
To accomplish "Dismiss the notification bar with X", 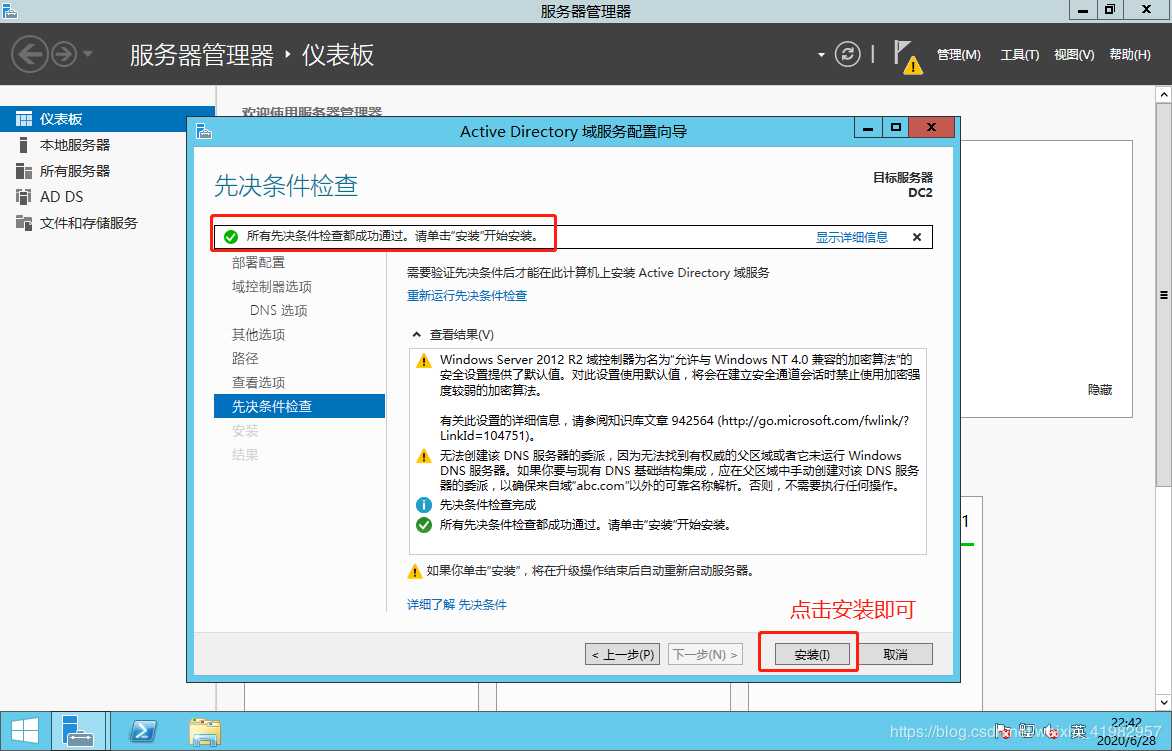I will (x=917, y=237).
